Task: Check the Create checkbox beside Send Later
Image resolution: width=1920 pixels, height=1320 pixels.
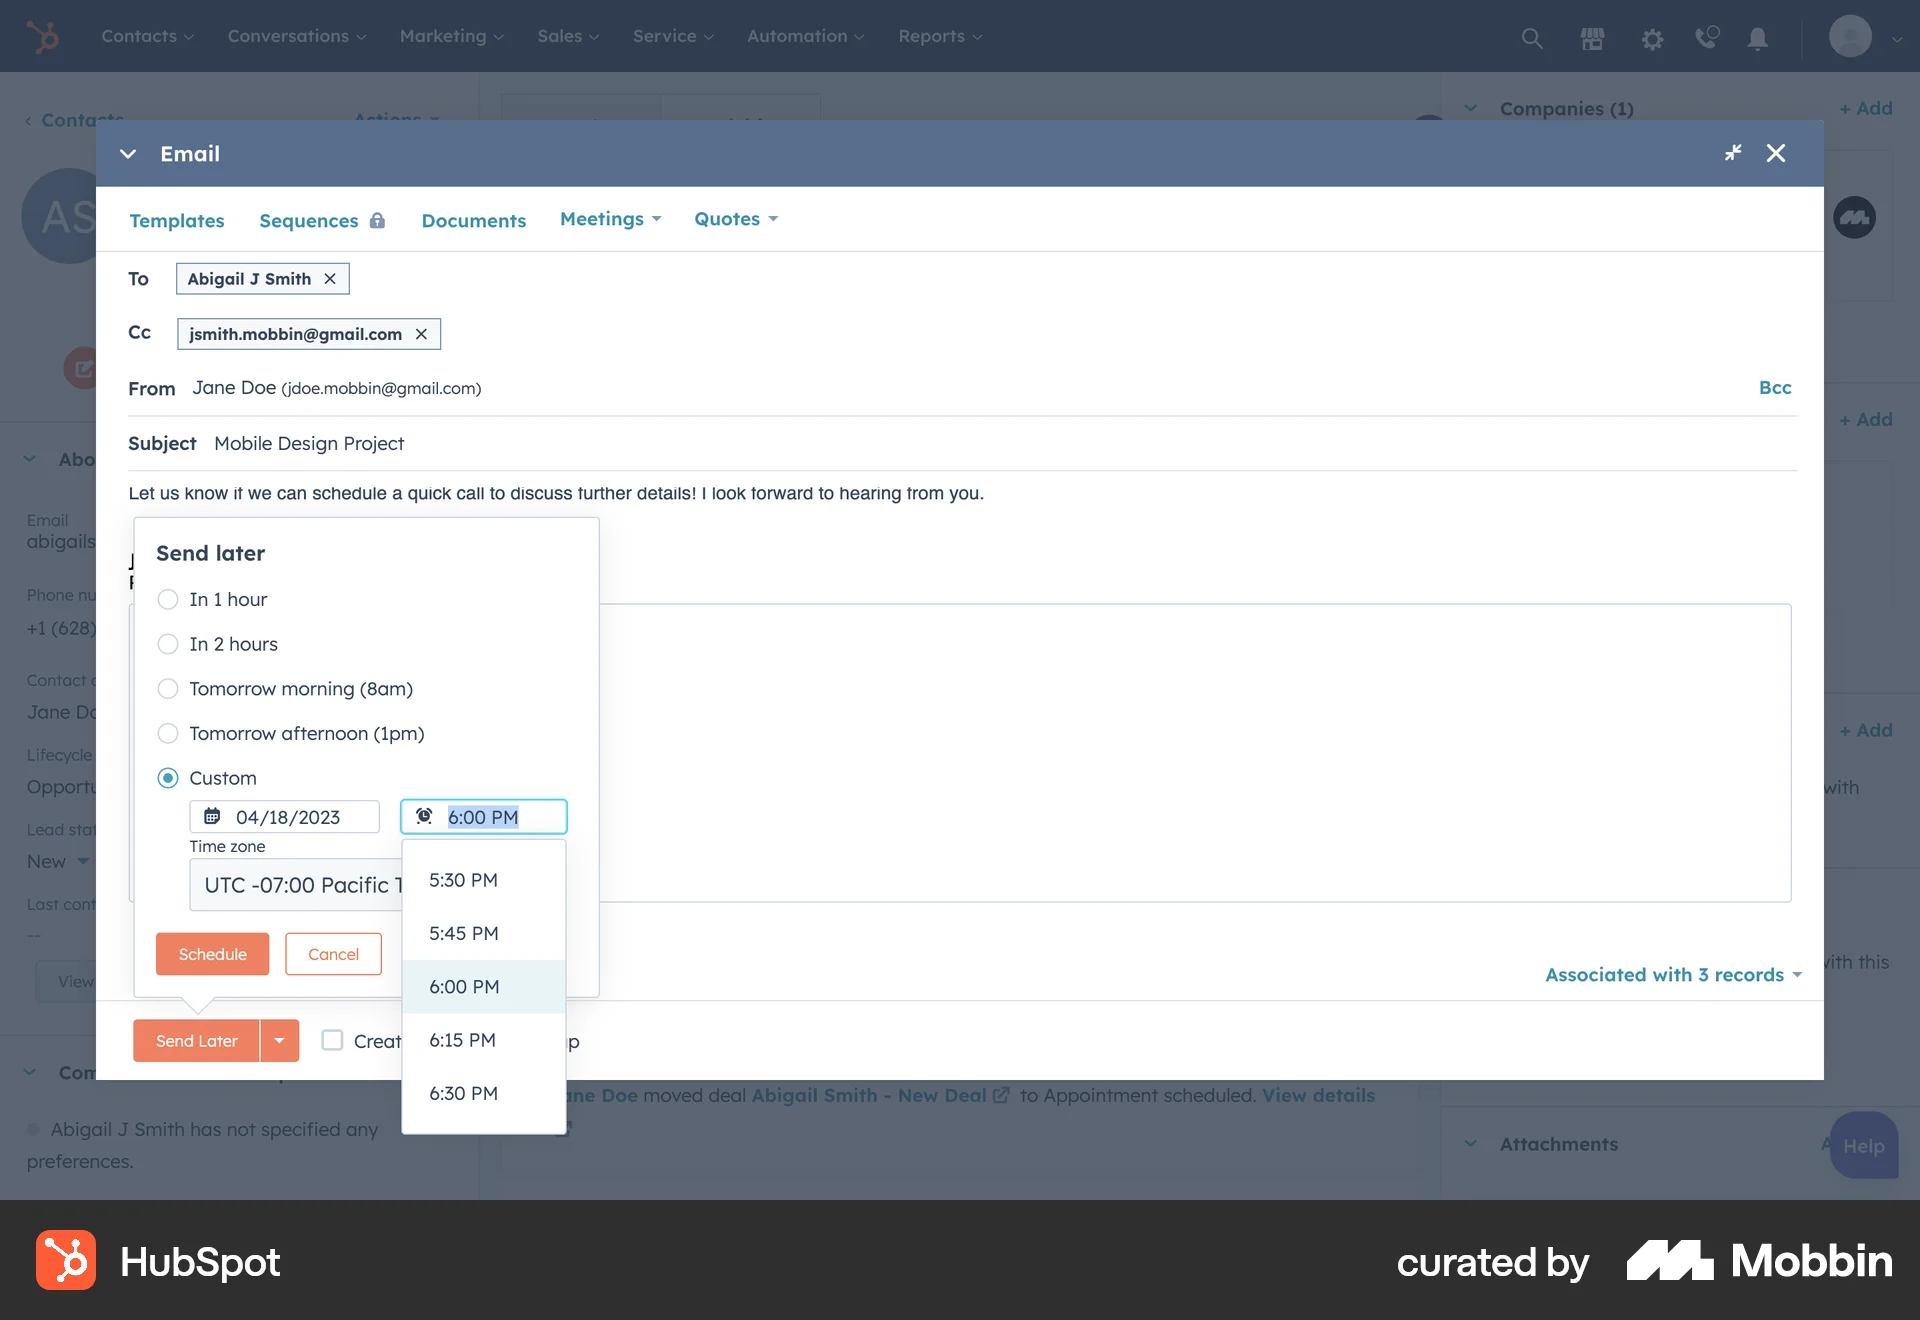Action: 331,1040
